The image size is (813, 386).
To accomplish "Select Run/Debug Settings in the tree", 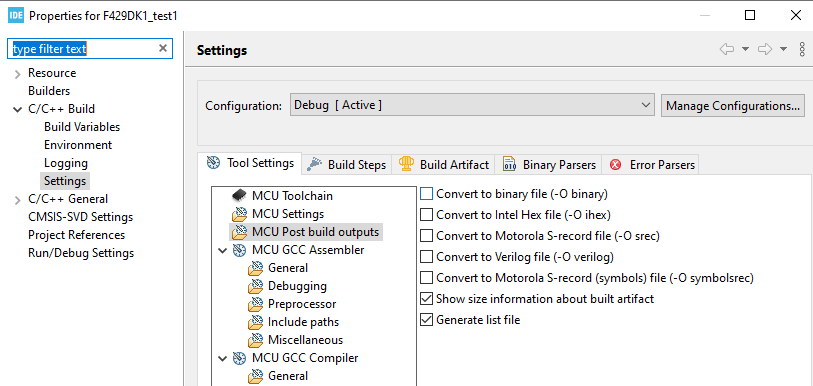I will [x=81, y=253].
